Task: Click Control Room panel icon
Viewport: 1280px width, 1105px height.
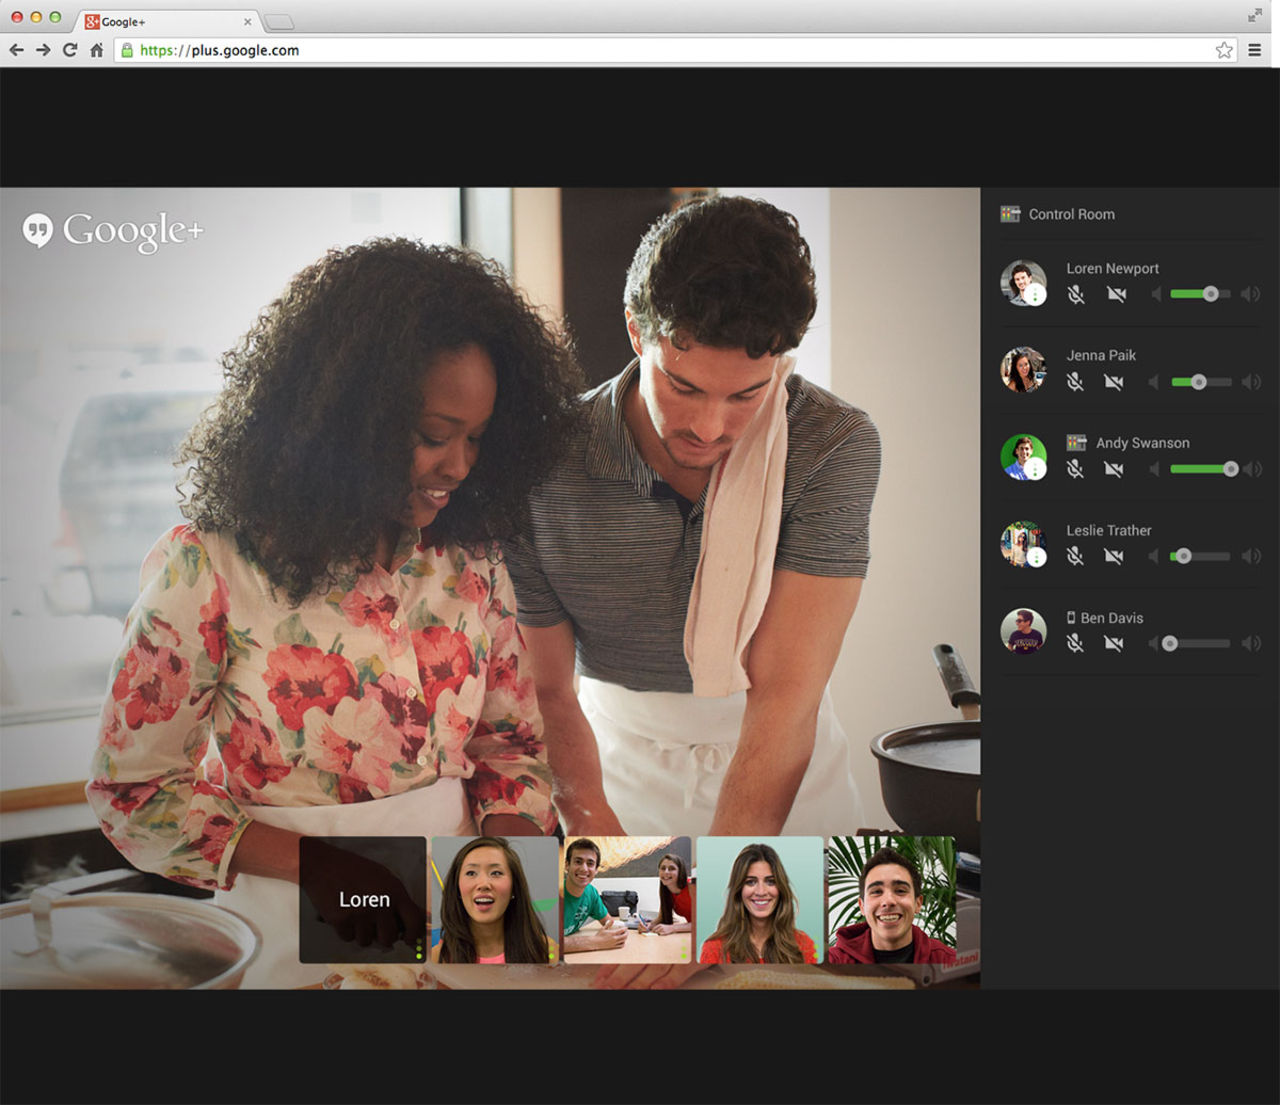Action: [1010, 214]
